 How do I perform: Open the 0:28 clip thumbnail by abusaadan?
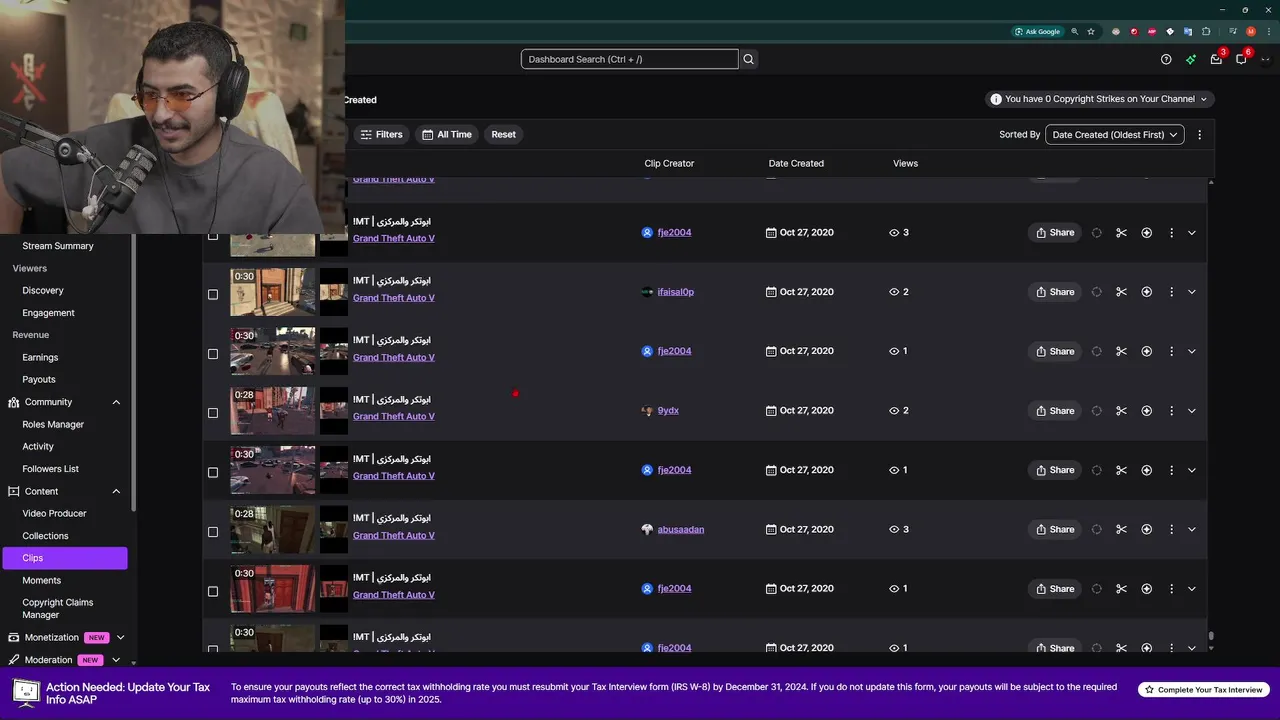click(273, 530)
